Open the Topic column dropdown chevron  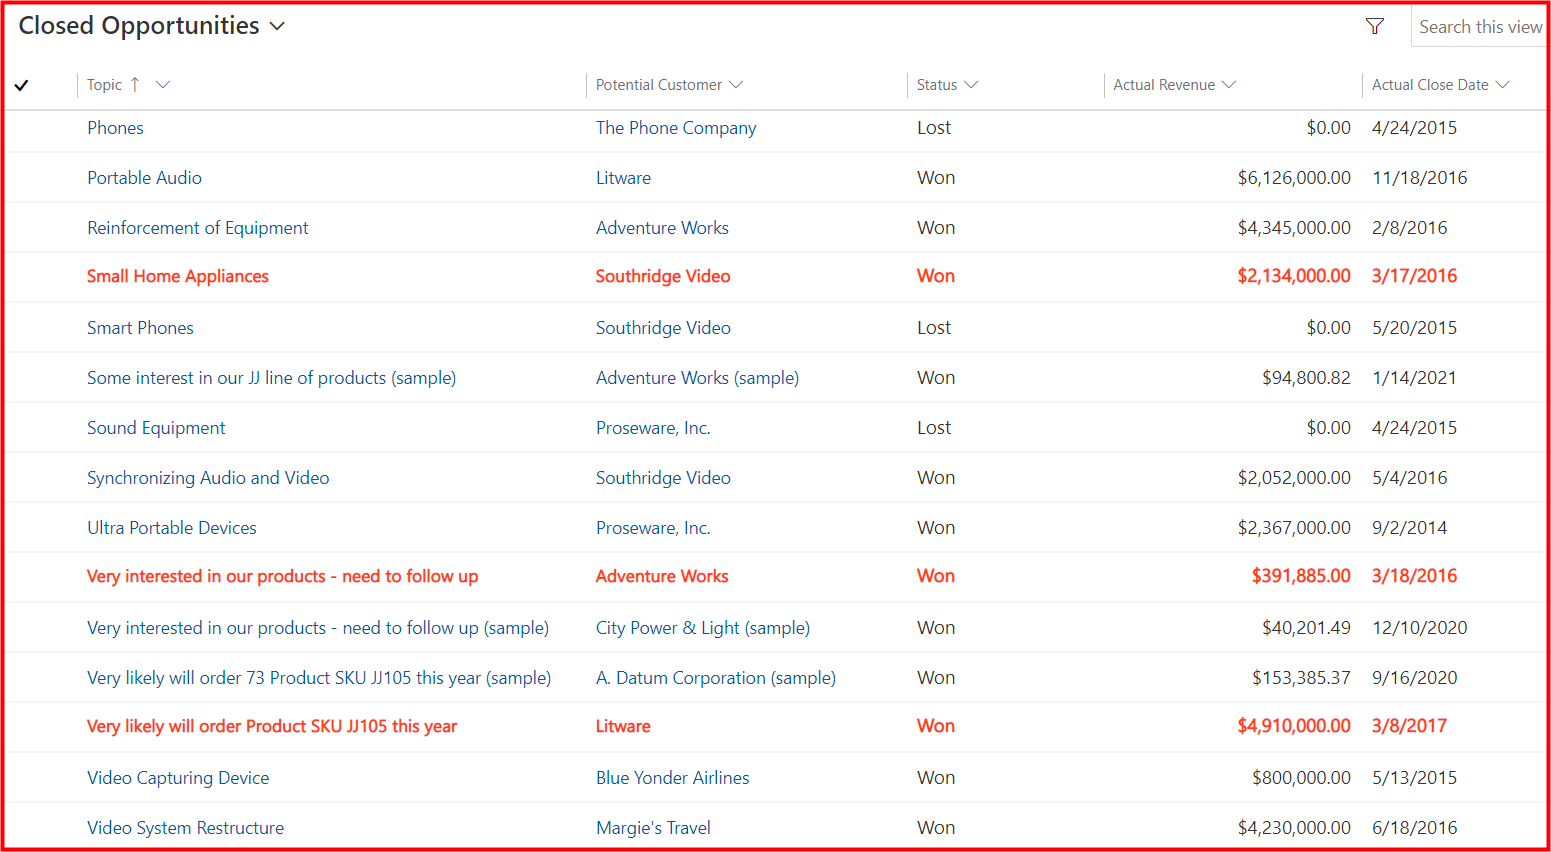(163, 85)
